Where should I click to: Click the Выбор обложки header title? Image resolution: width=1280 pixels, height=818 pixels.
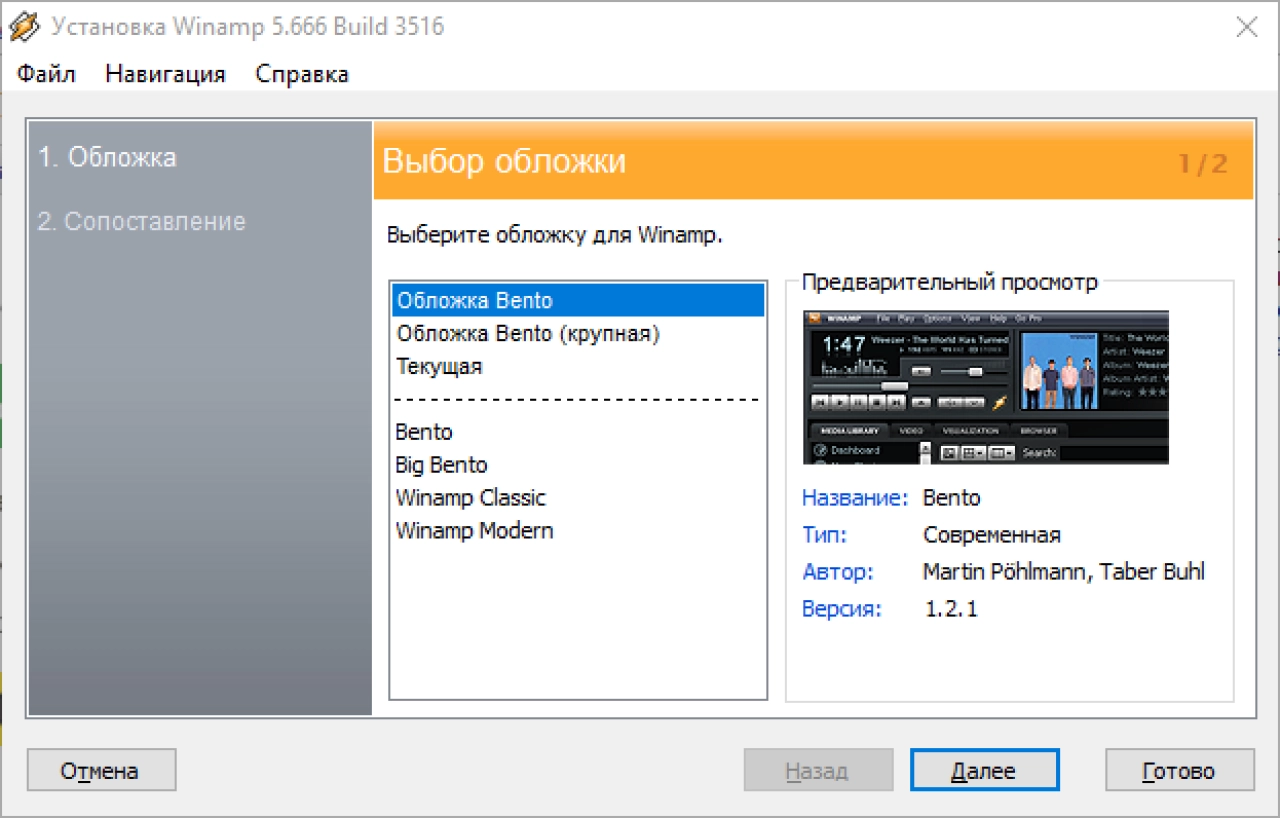(x=504, y=162)
